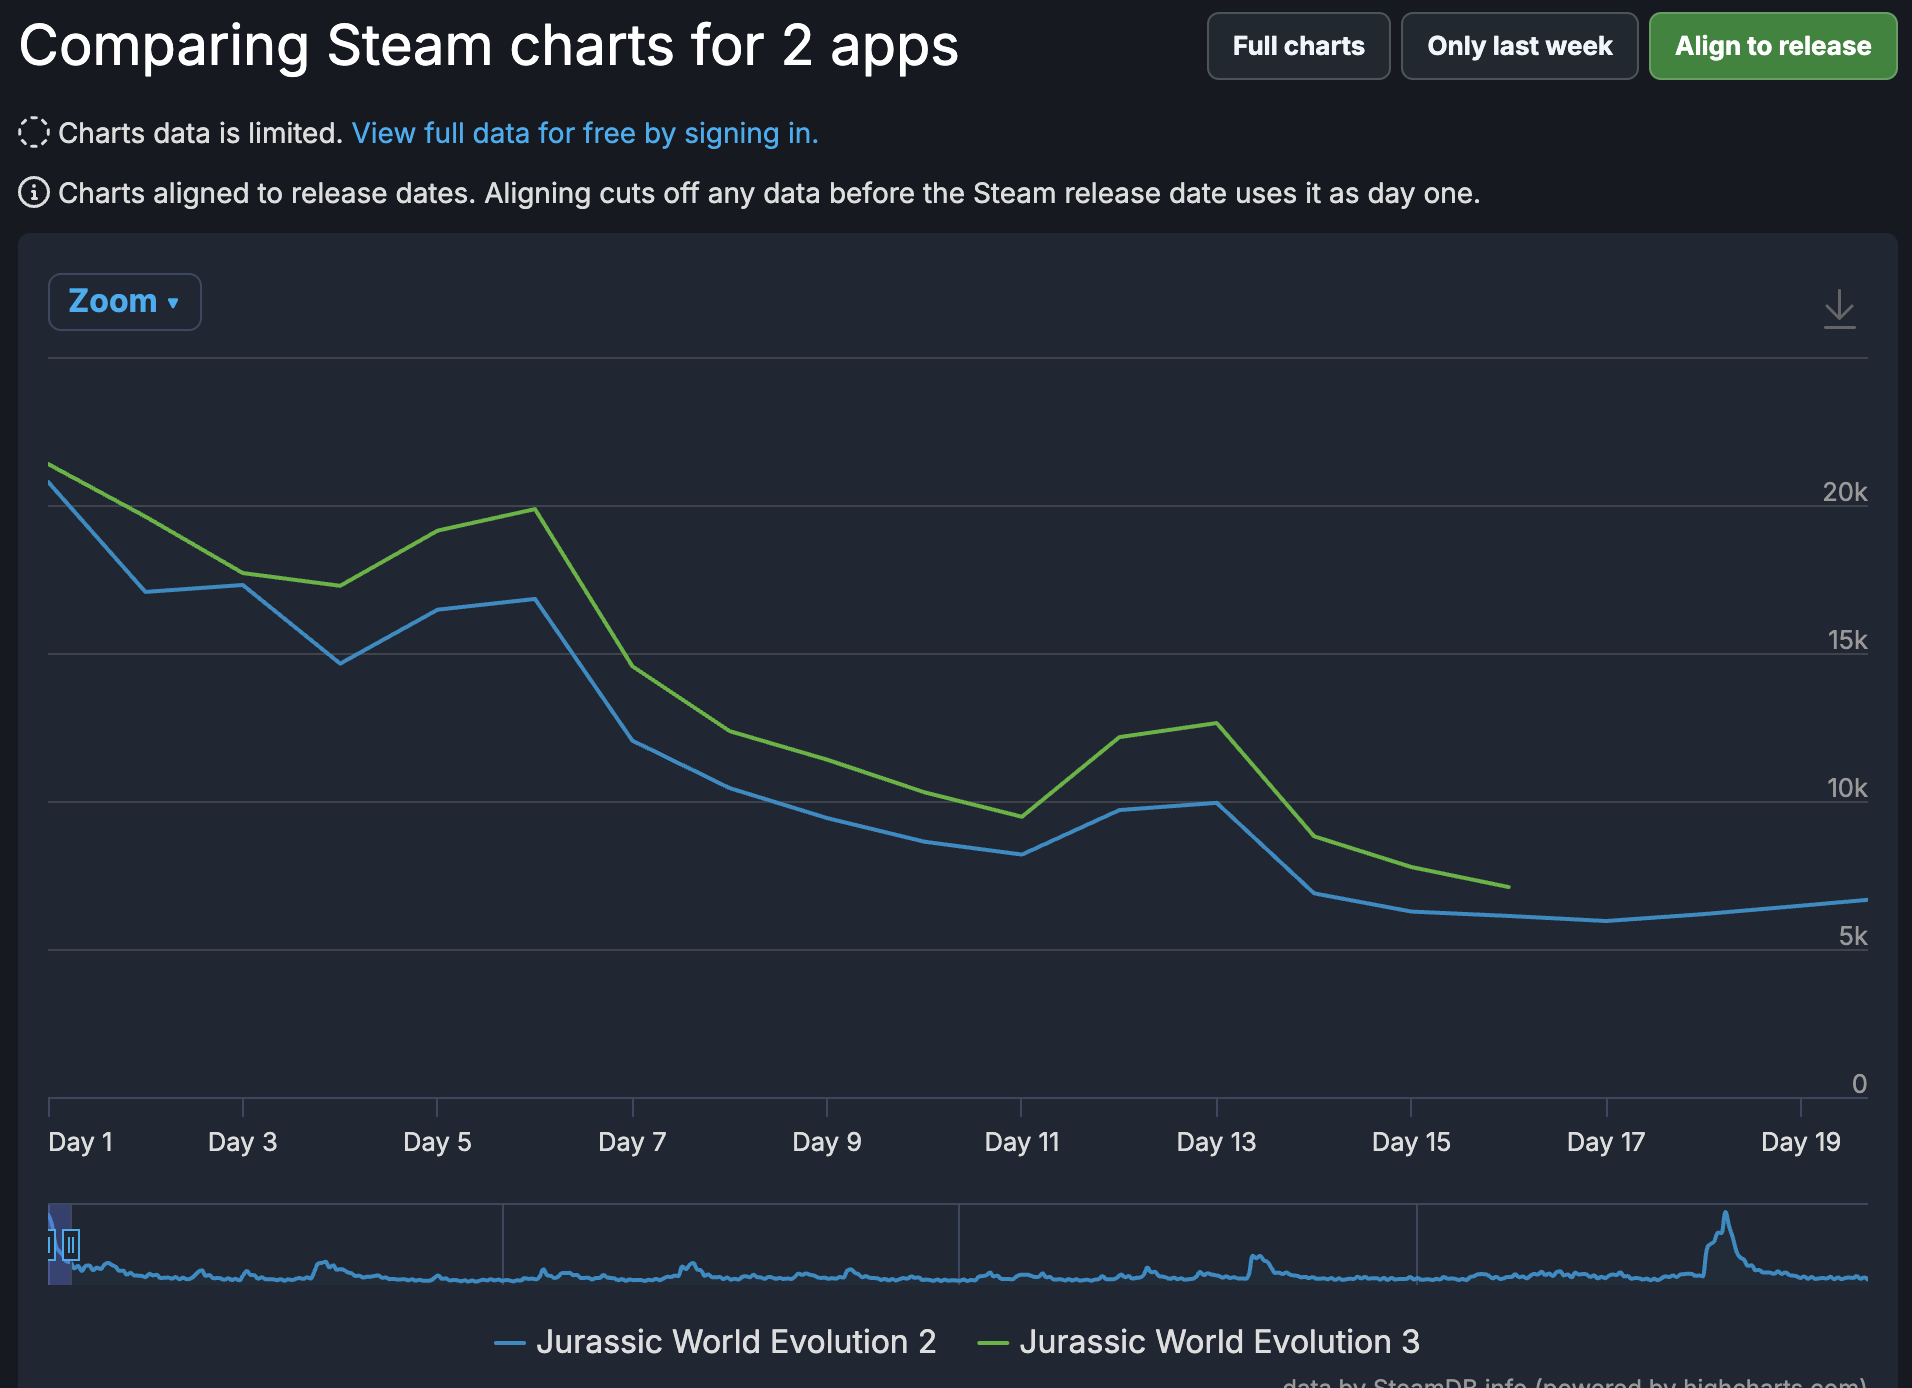
Task: Select Only last week view
Action: [1519, 46]
